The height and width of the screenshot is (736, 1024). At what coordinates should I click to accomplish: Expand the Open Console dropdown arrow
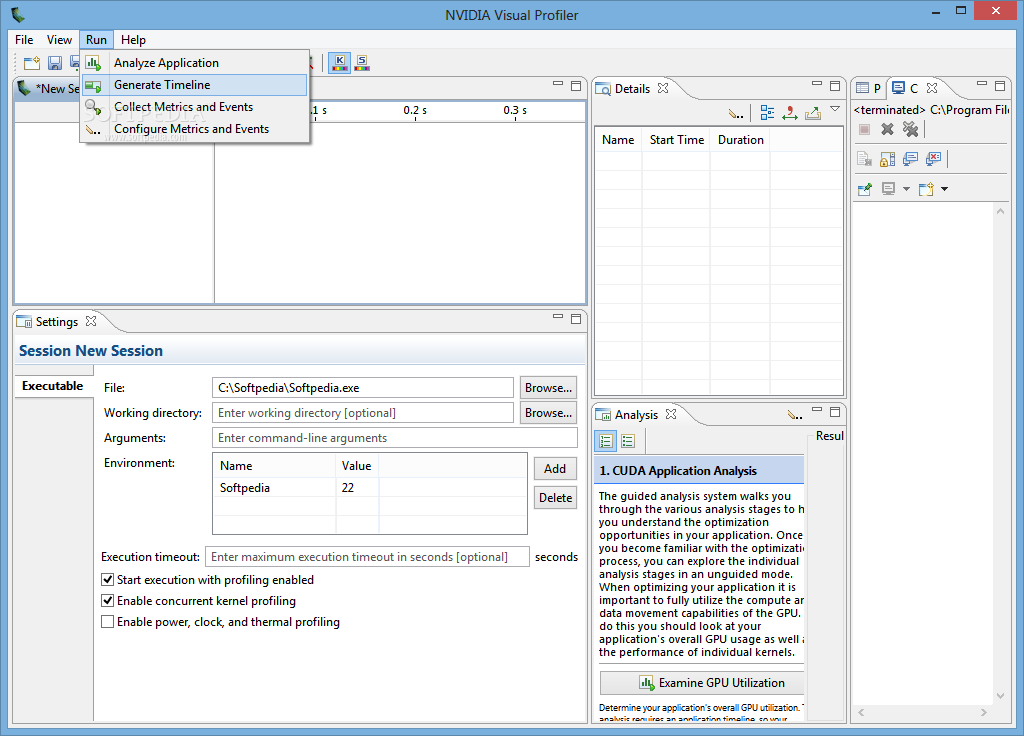[944, 189]
